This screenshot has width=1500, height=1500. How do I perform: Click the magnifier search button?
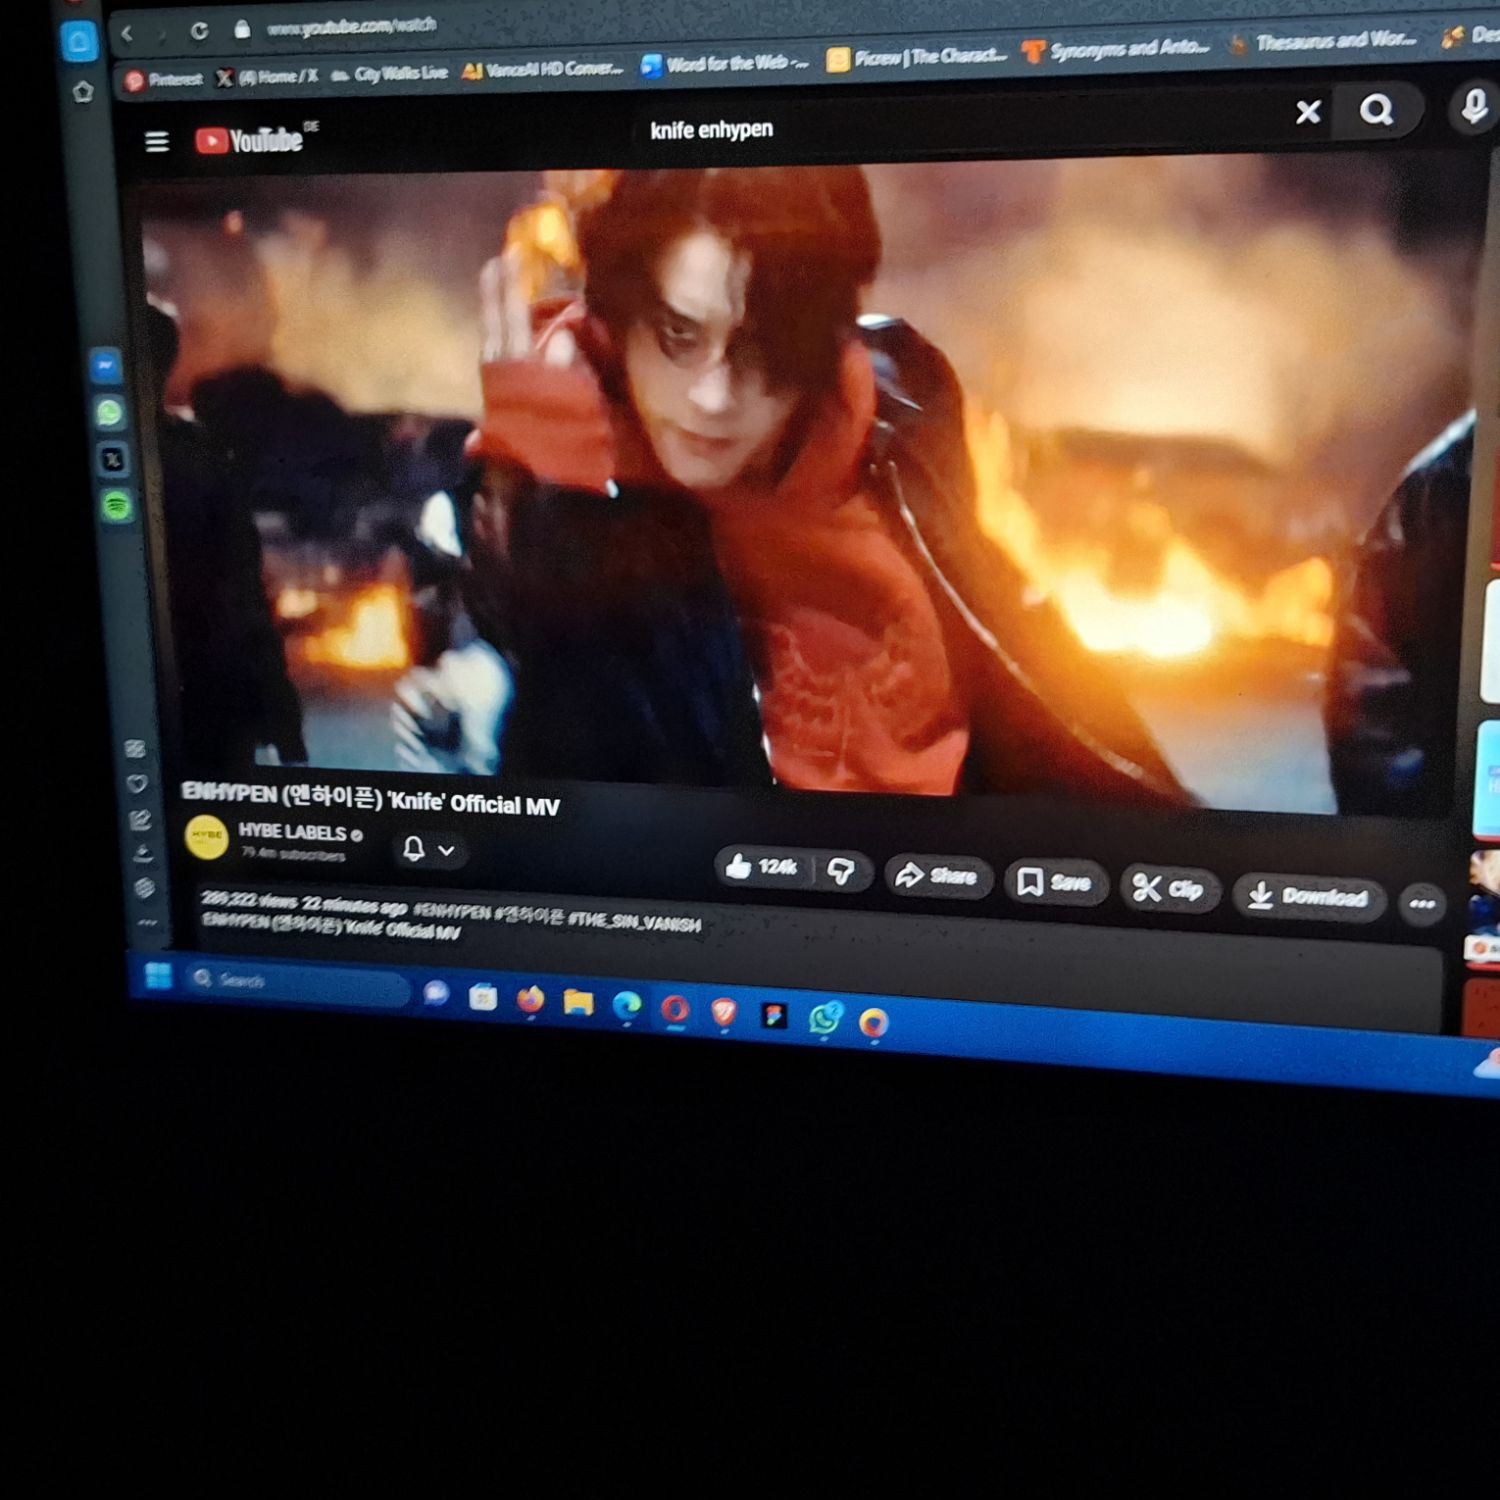(1377, 110)
